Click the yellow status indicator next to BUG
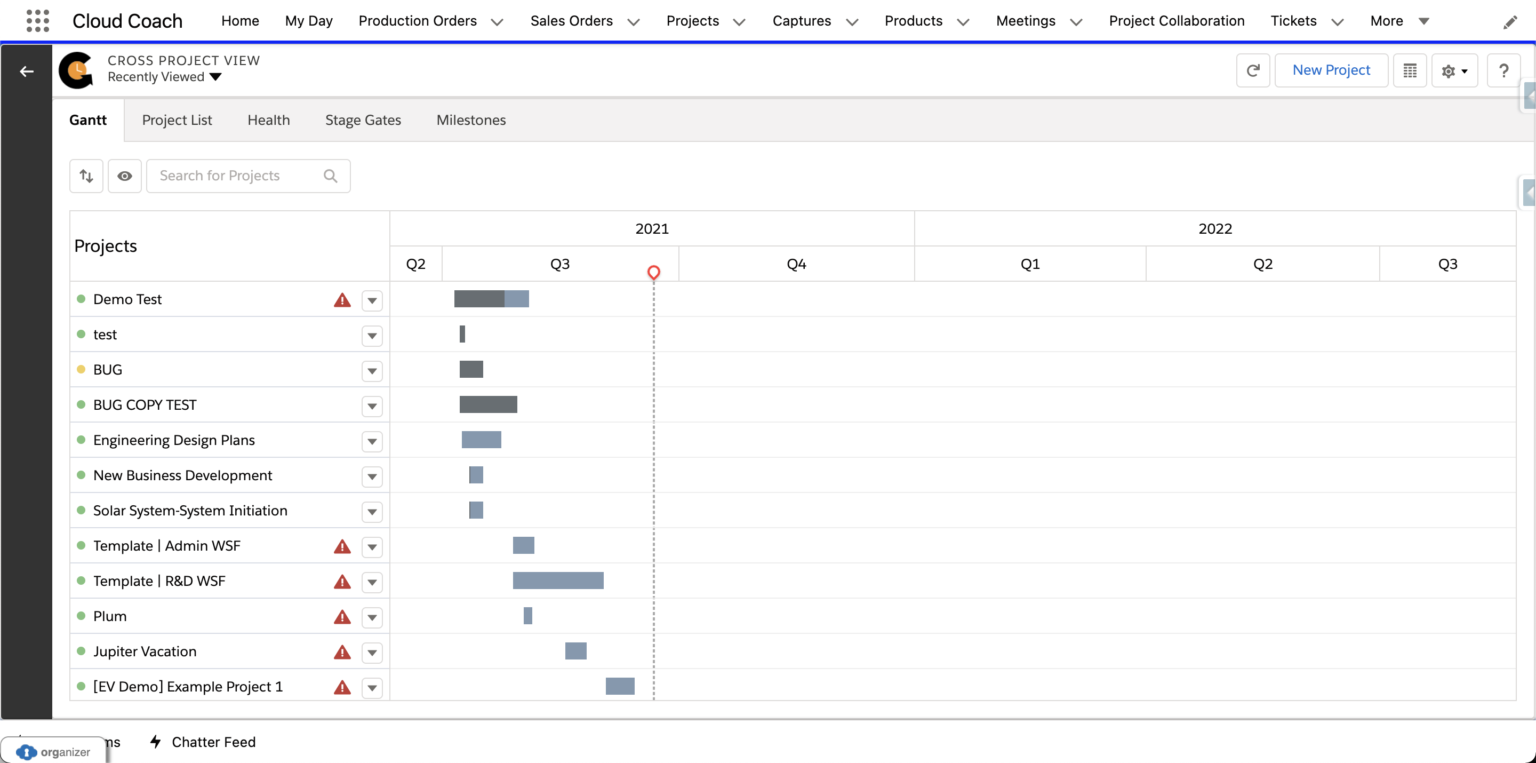The image size is (1536, 763). coord(81,369)
